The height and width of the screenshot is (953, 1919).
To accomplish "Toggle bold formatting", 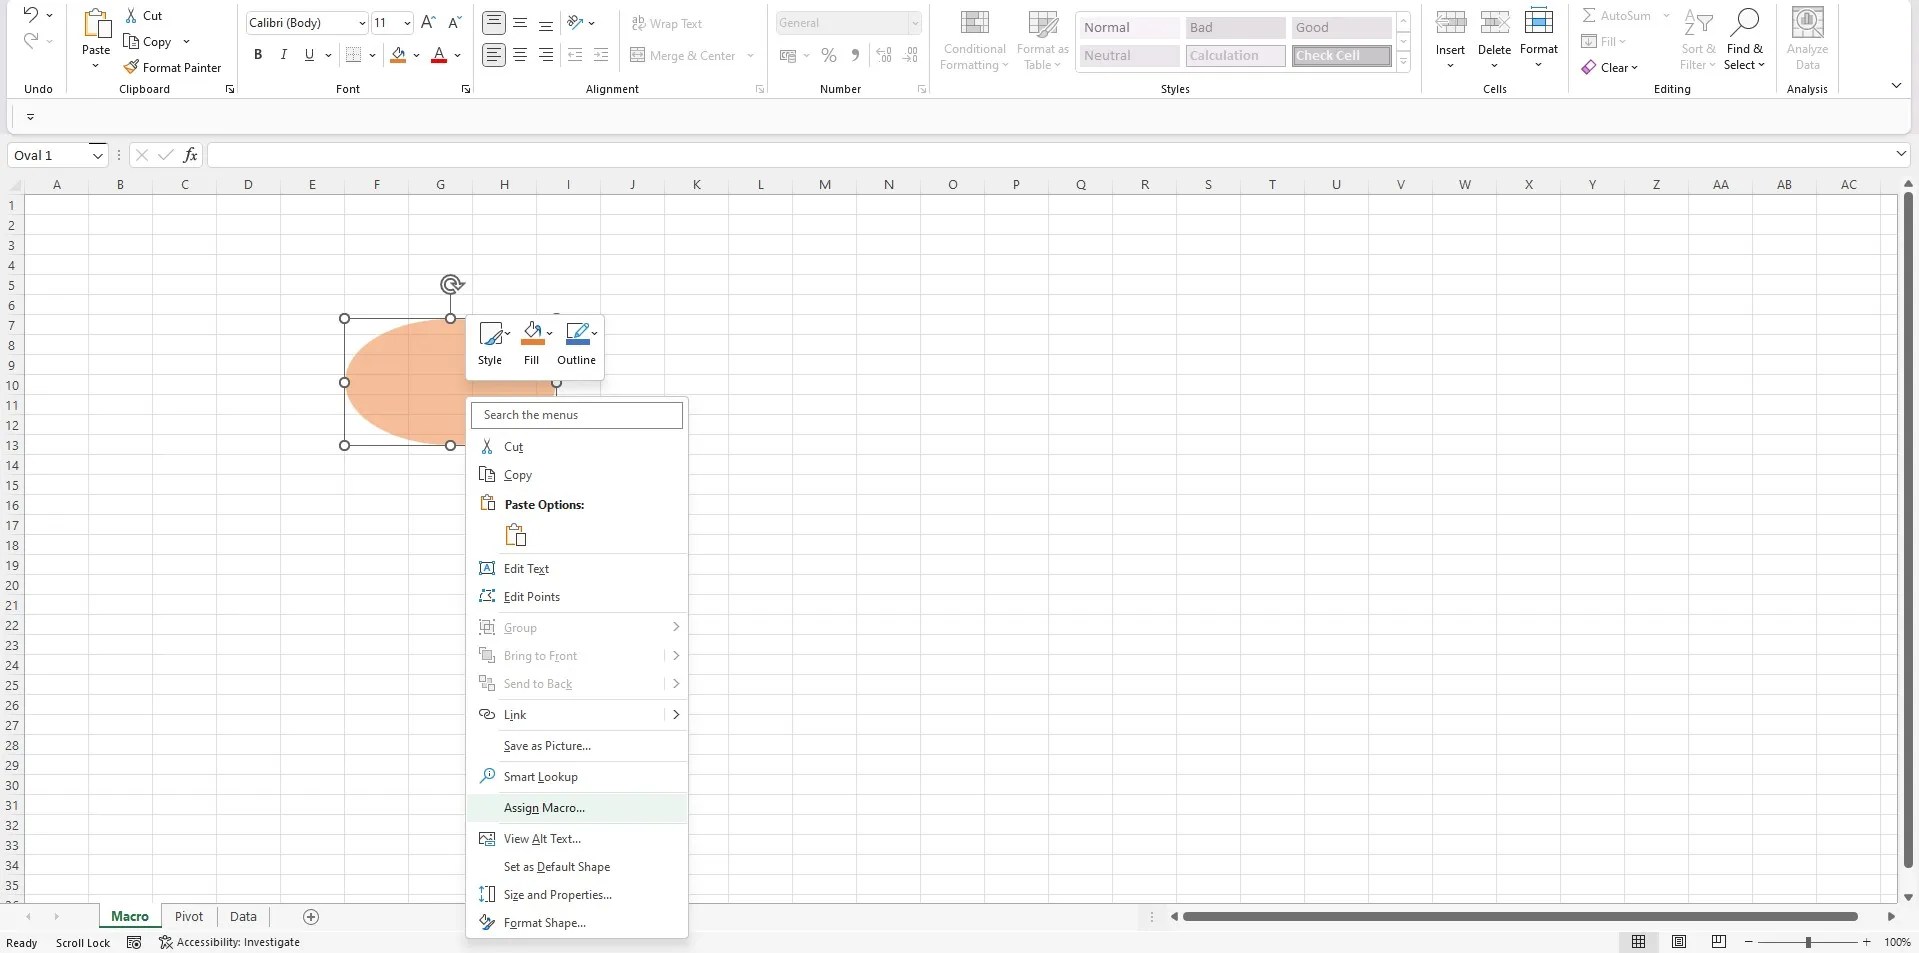I will click(x=257, y=54).
